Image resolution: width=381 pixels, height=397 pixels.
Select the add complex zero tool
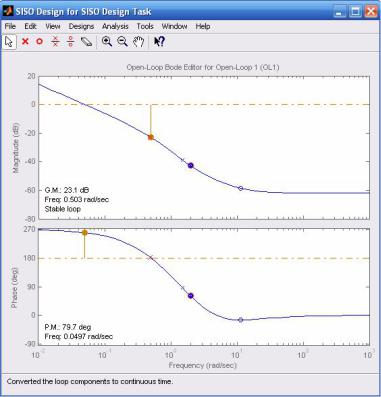pos(70,42)
